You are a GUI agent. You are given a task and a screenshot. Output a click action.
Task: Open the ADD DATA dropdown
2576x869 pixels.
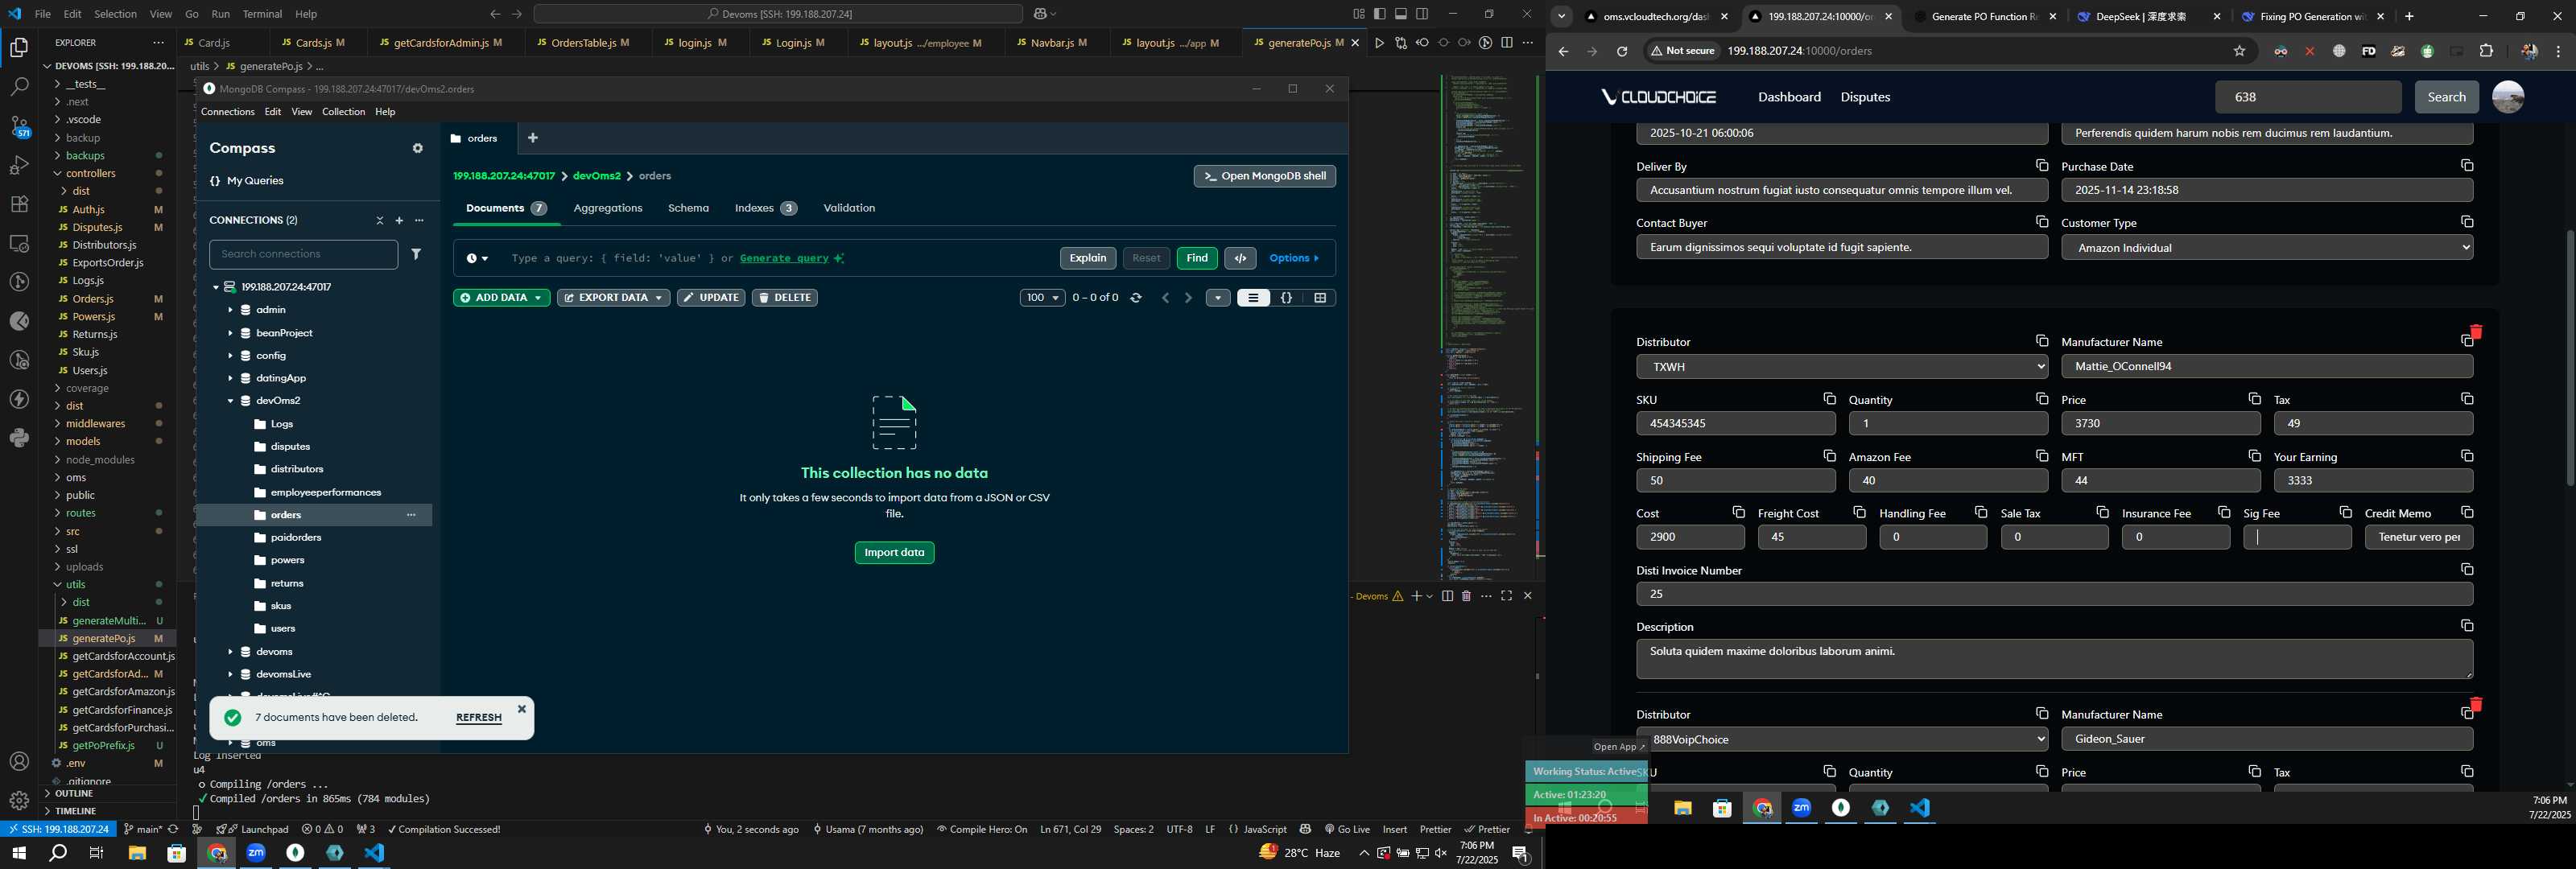[x=501, y=298]
